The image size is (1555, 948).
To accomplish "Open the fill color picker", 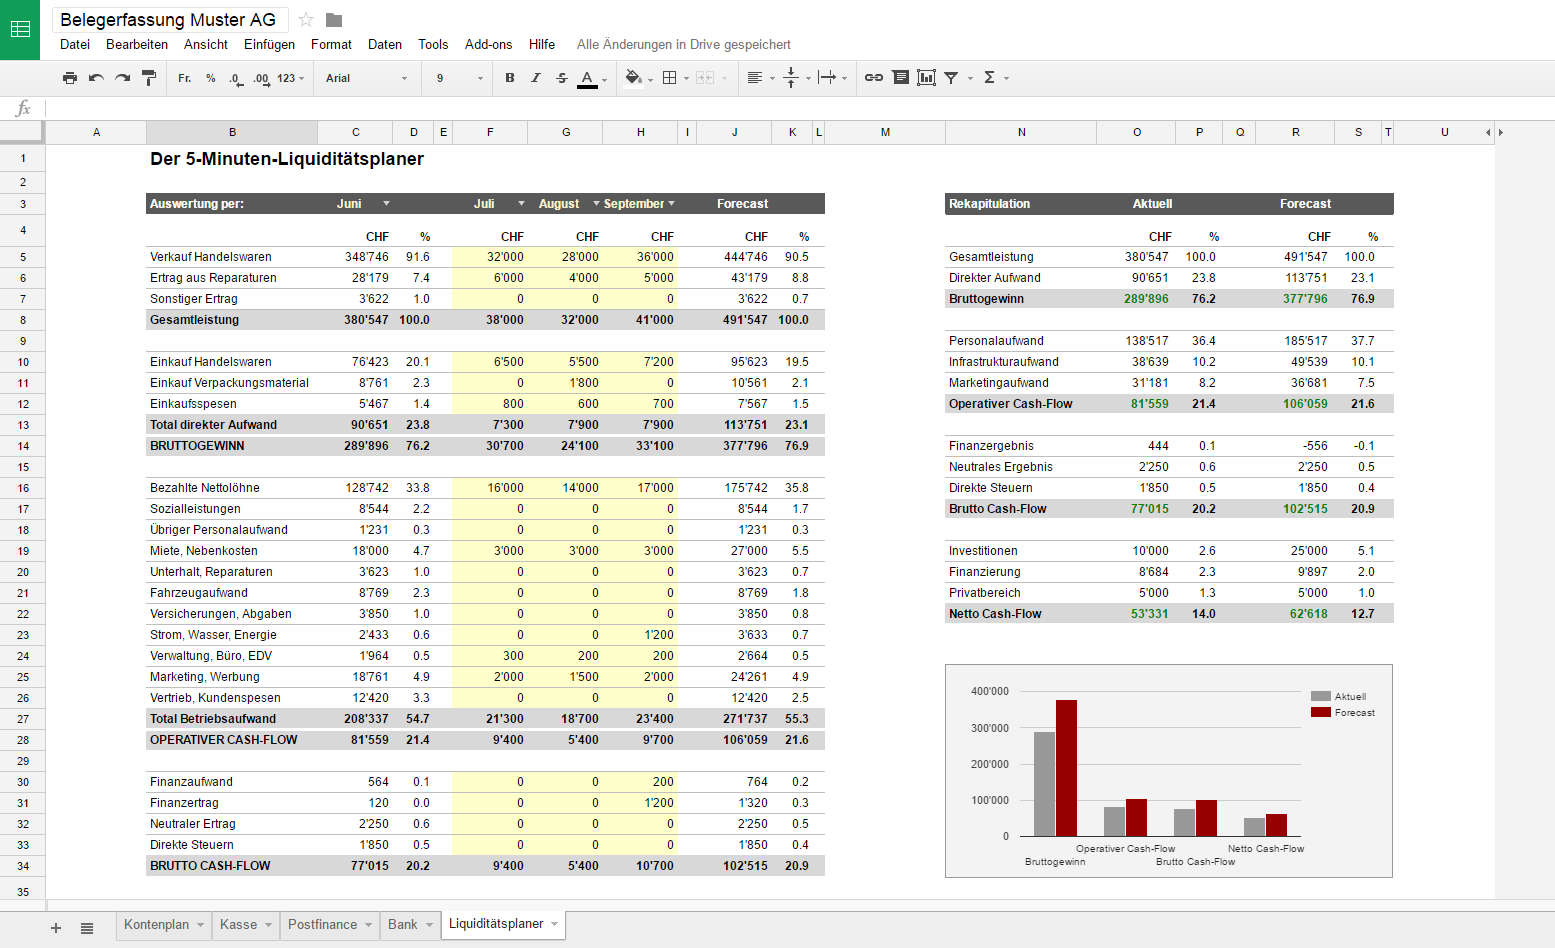I will [634, 78].
